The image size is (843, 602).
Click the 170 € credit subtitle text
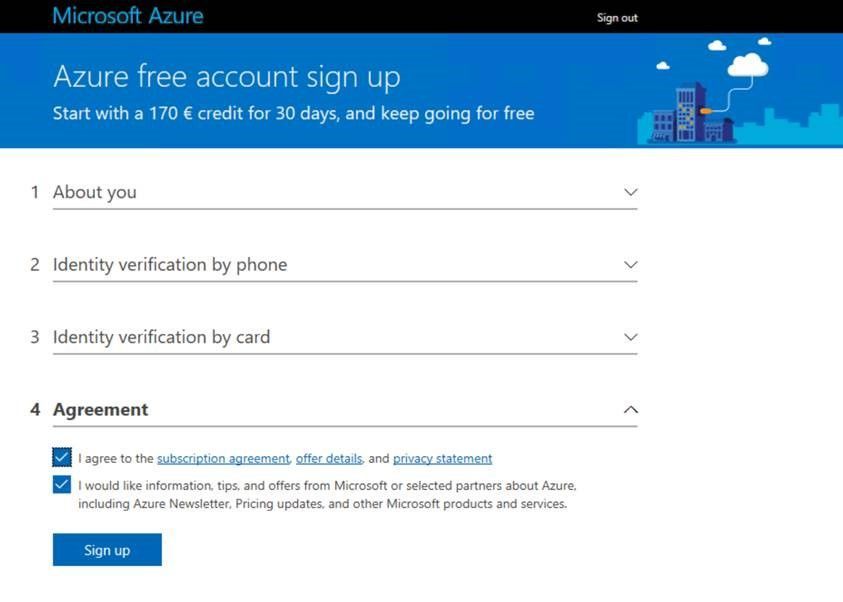tap(294, 113)
